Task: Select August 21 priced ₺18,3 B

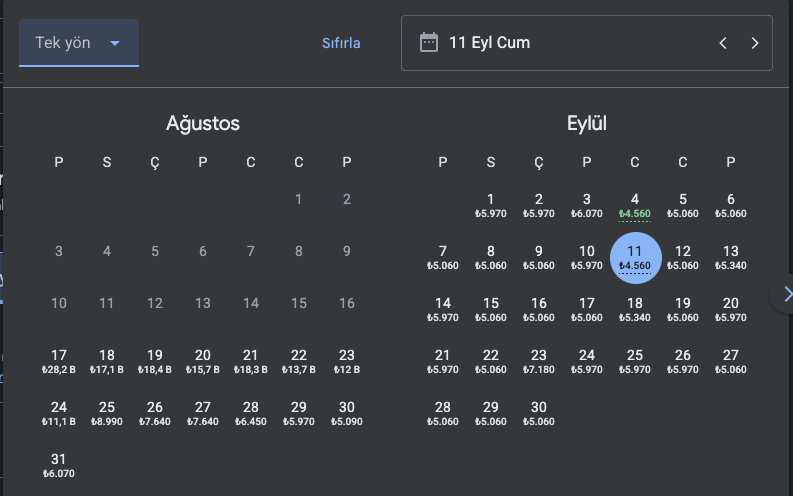Action: click(251, 362)
